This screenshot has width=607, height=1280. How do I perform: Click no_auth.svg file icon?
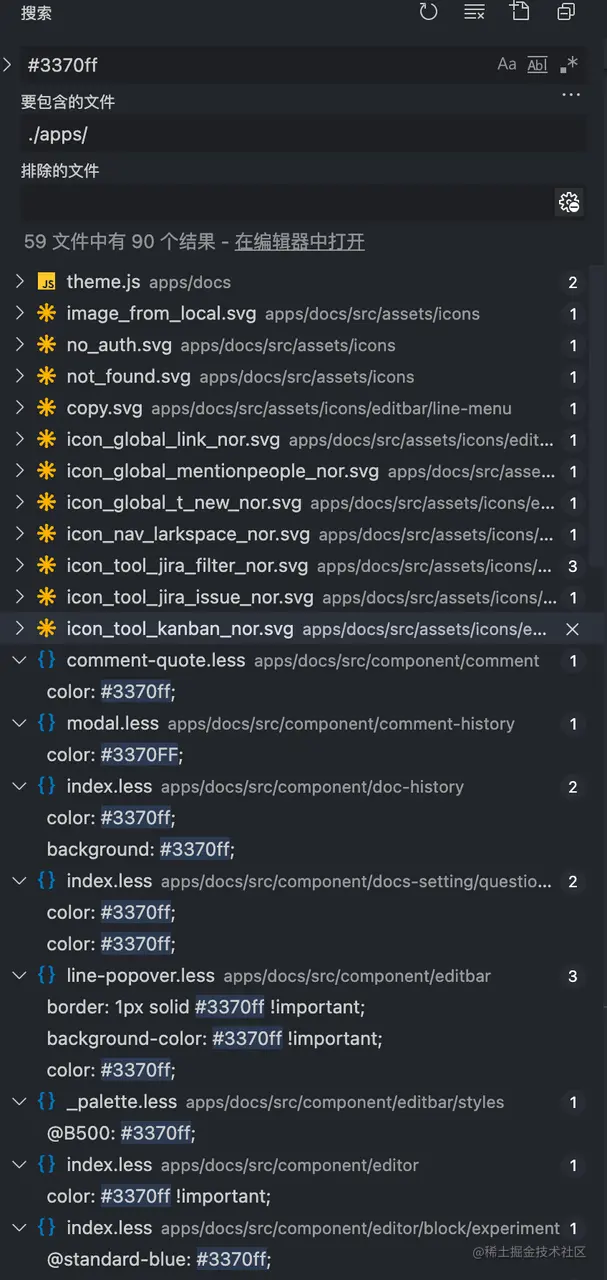click(x=46, y=345)
